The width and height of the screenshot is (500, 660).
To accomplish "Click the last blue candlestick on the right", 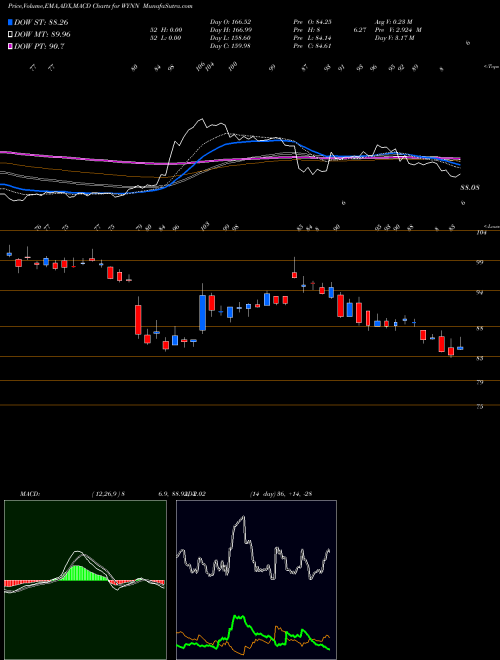I will [x=460, y=348].
